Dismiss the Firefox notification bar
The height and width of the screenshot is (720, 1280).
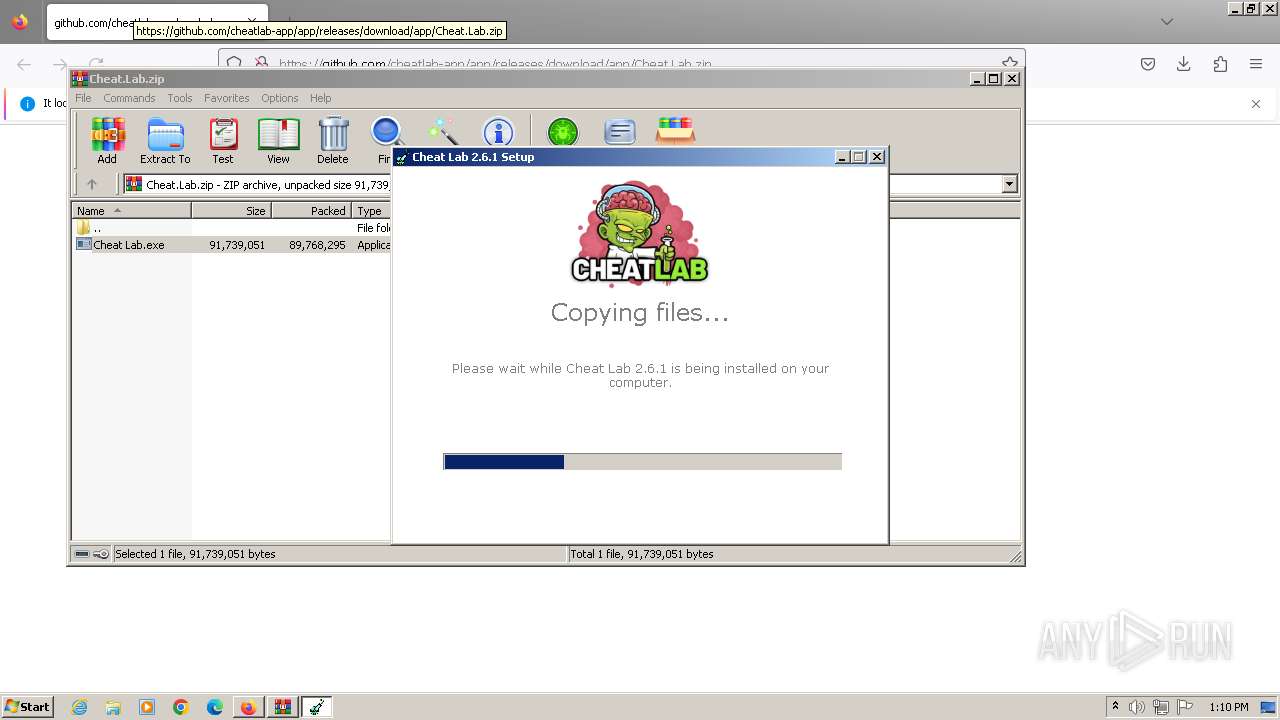tap(1256, 104)
